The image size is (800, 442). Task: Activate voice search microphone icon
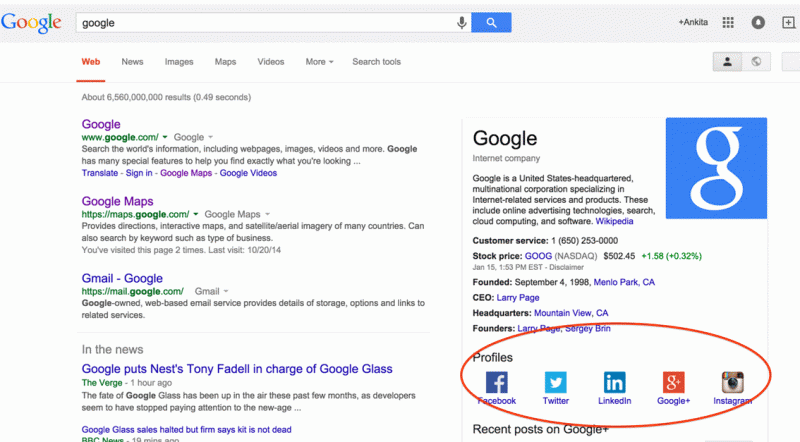461,23
